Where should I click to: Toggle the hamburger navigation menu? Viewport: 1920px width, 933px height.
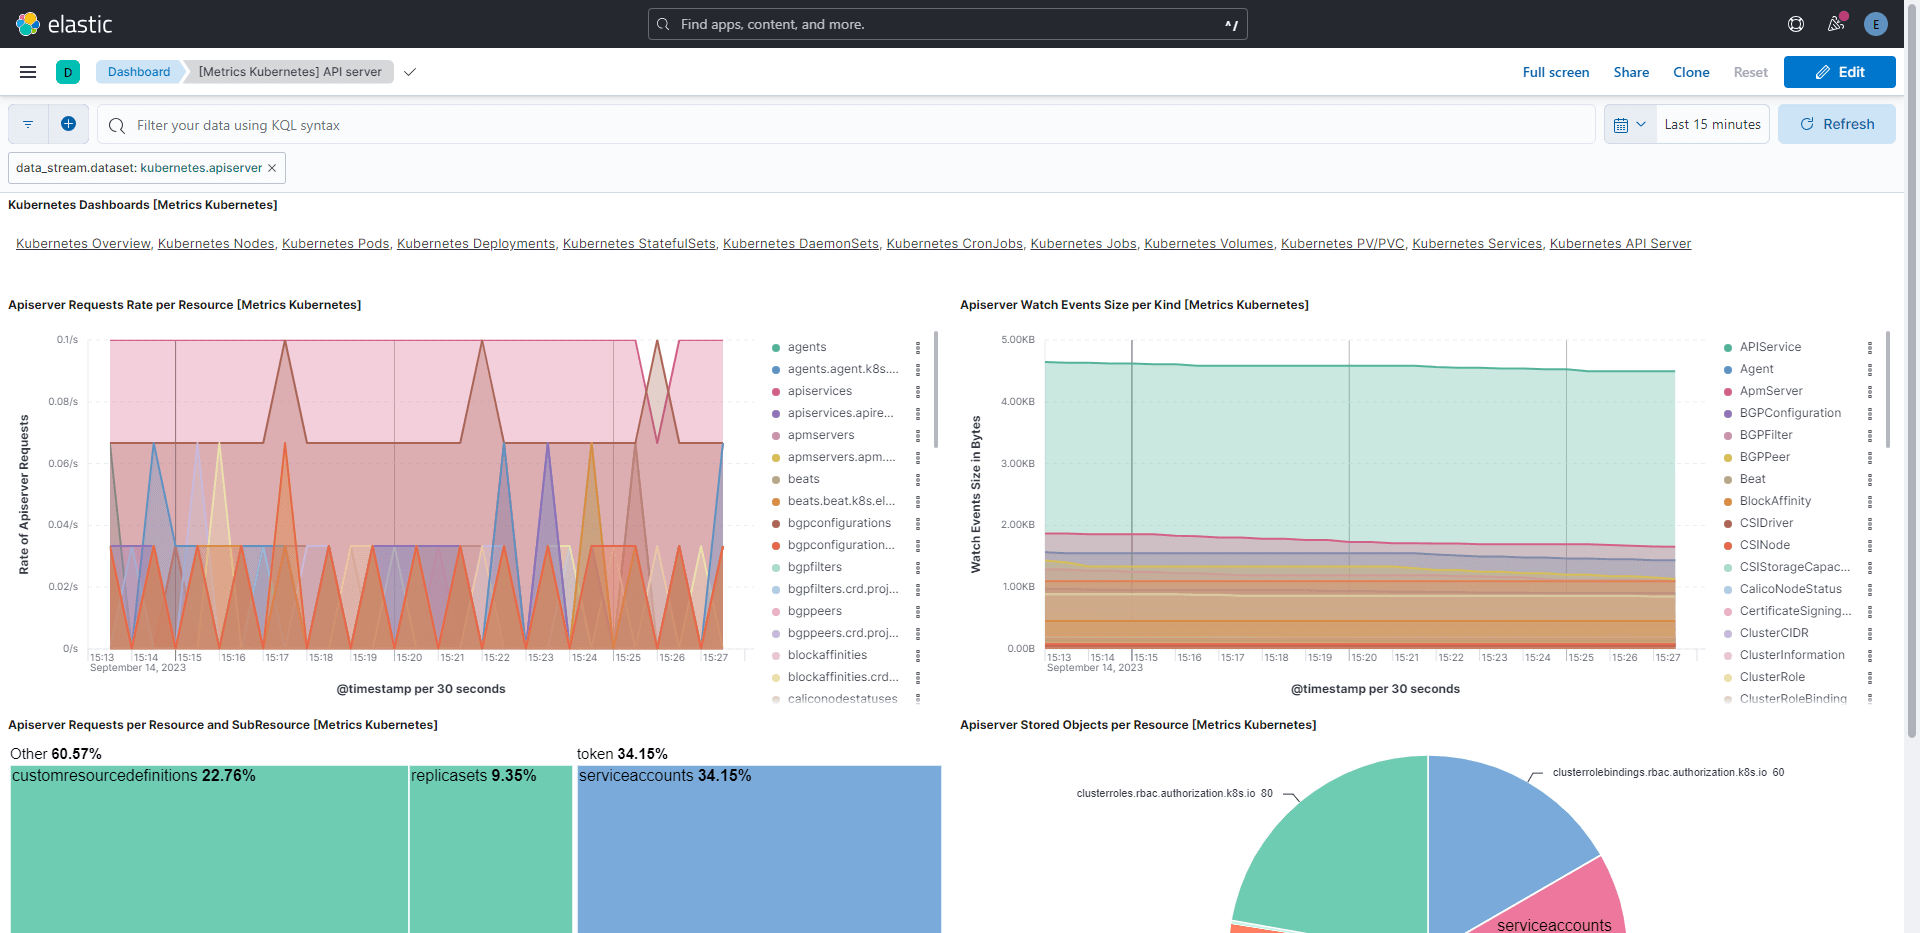(x=28, y=72)
